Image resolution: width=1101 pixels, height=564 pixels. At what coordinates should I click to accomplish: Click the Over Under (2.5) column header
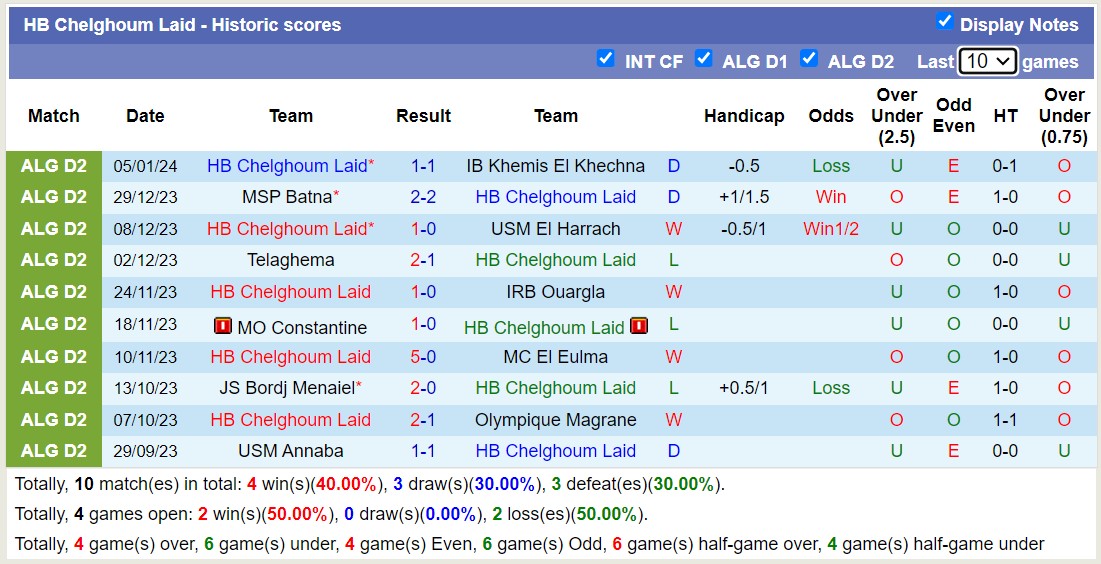[897, 116]
